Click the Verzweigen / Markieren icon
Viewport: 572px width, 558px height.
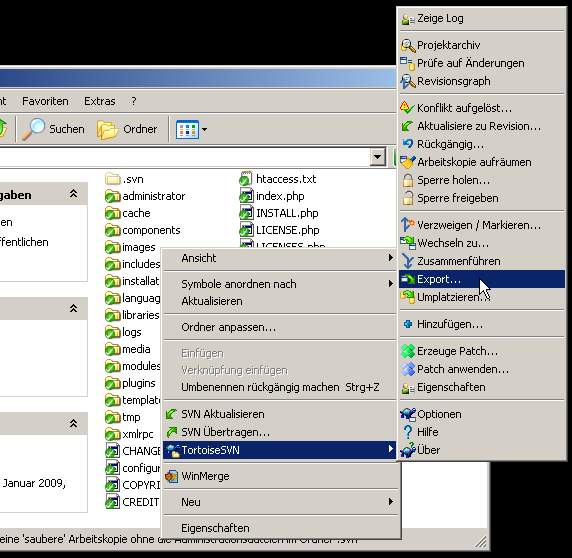[x=407, y=225]
